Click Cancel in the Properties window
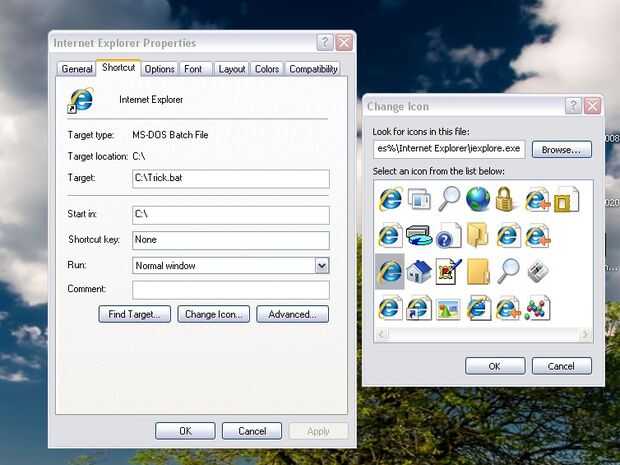The image size is (620, 465). click(x=252, y=431)
